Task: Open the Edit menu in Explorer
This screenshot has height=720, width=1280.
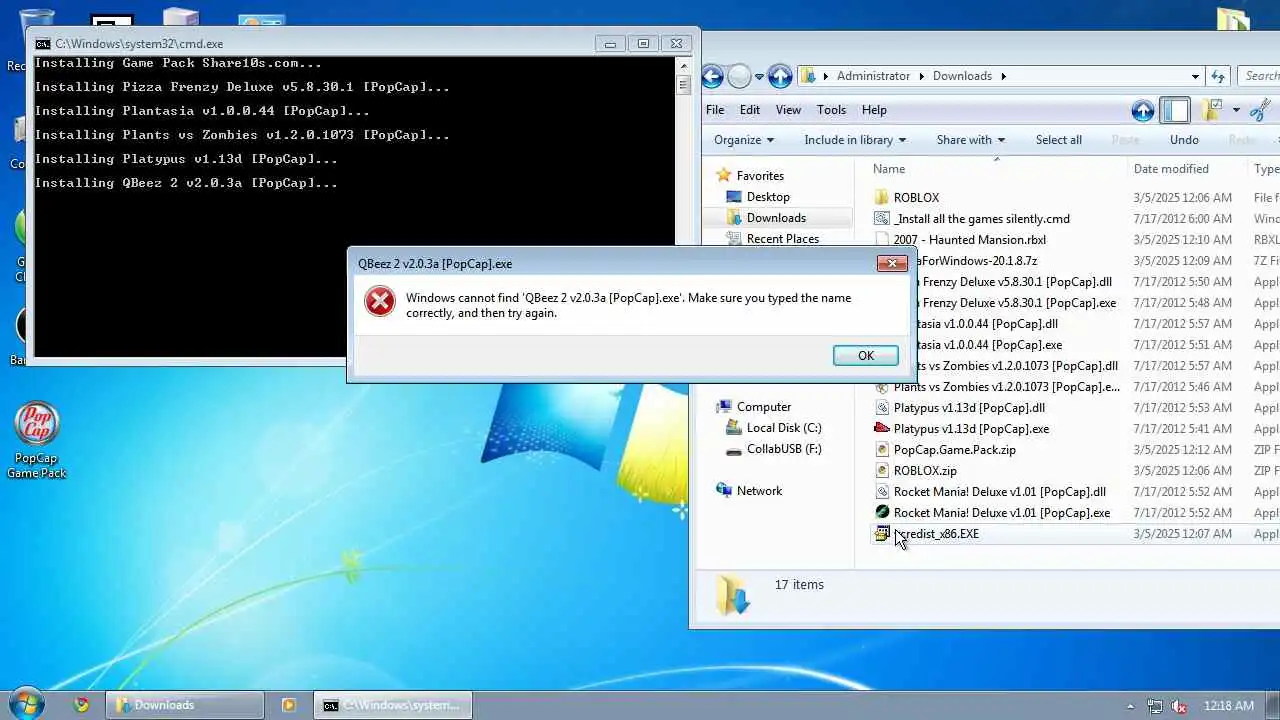Action: pos(750,110)
